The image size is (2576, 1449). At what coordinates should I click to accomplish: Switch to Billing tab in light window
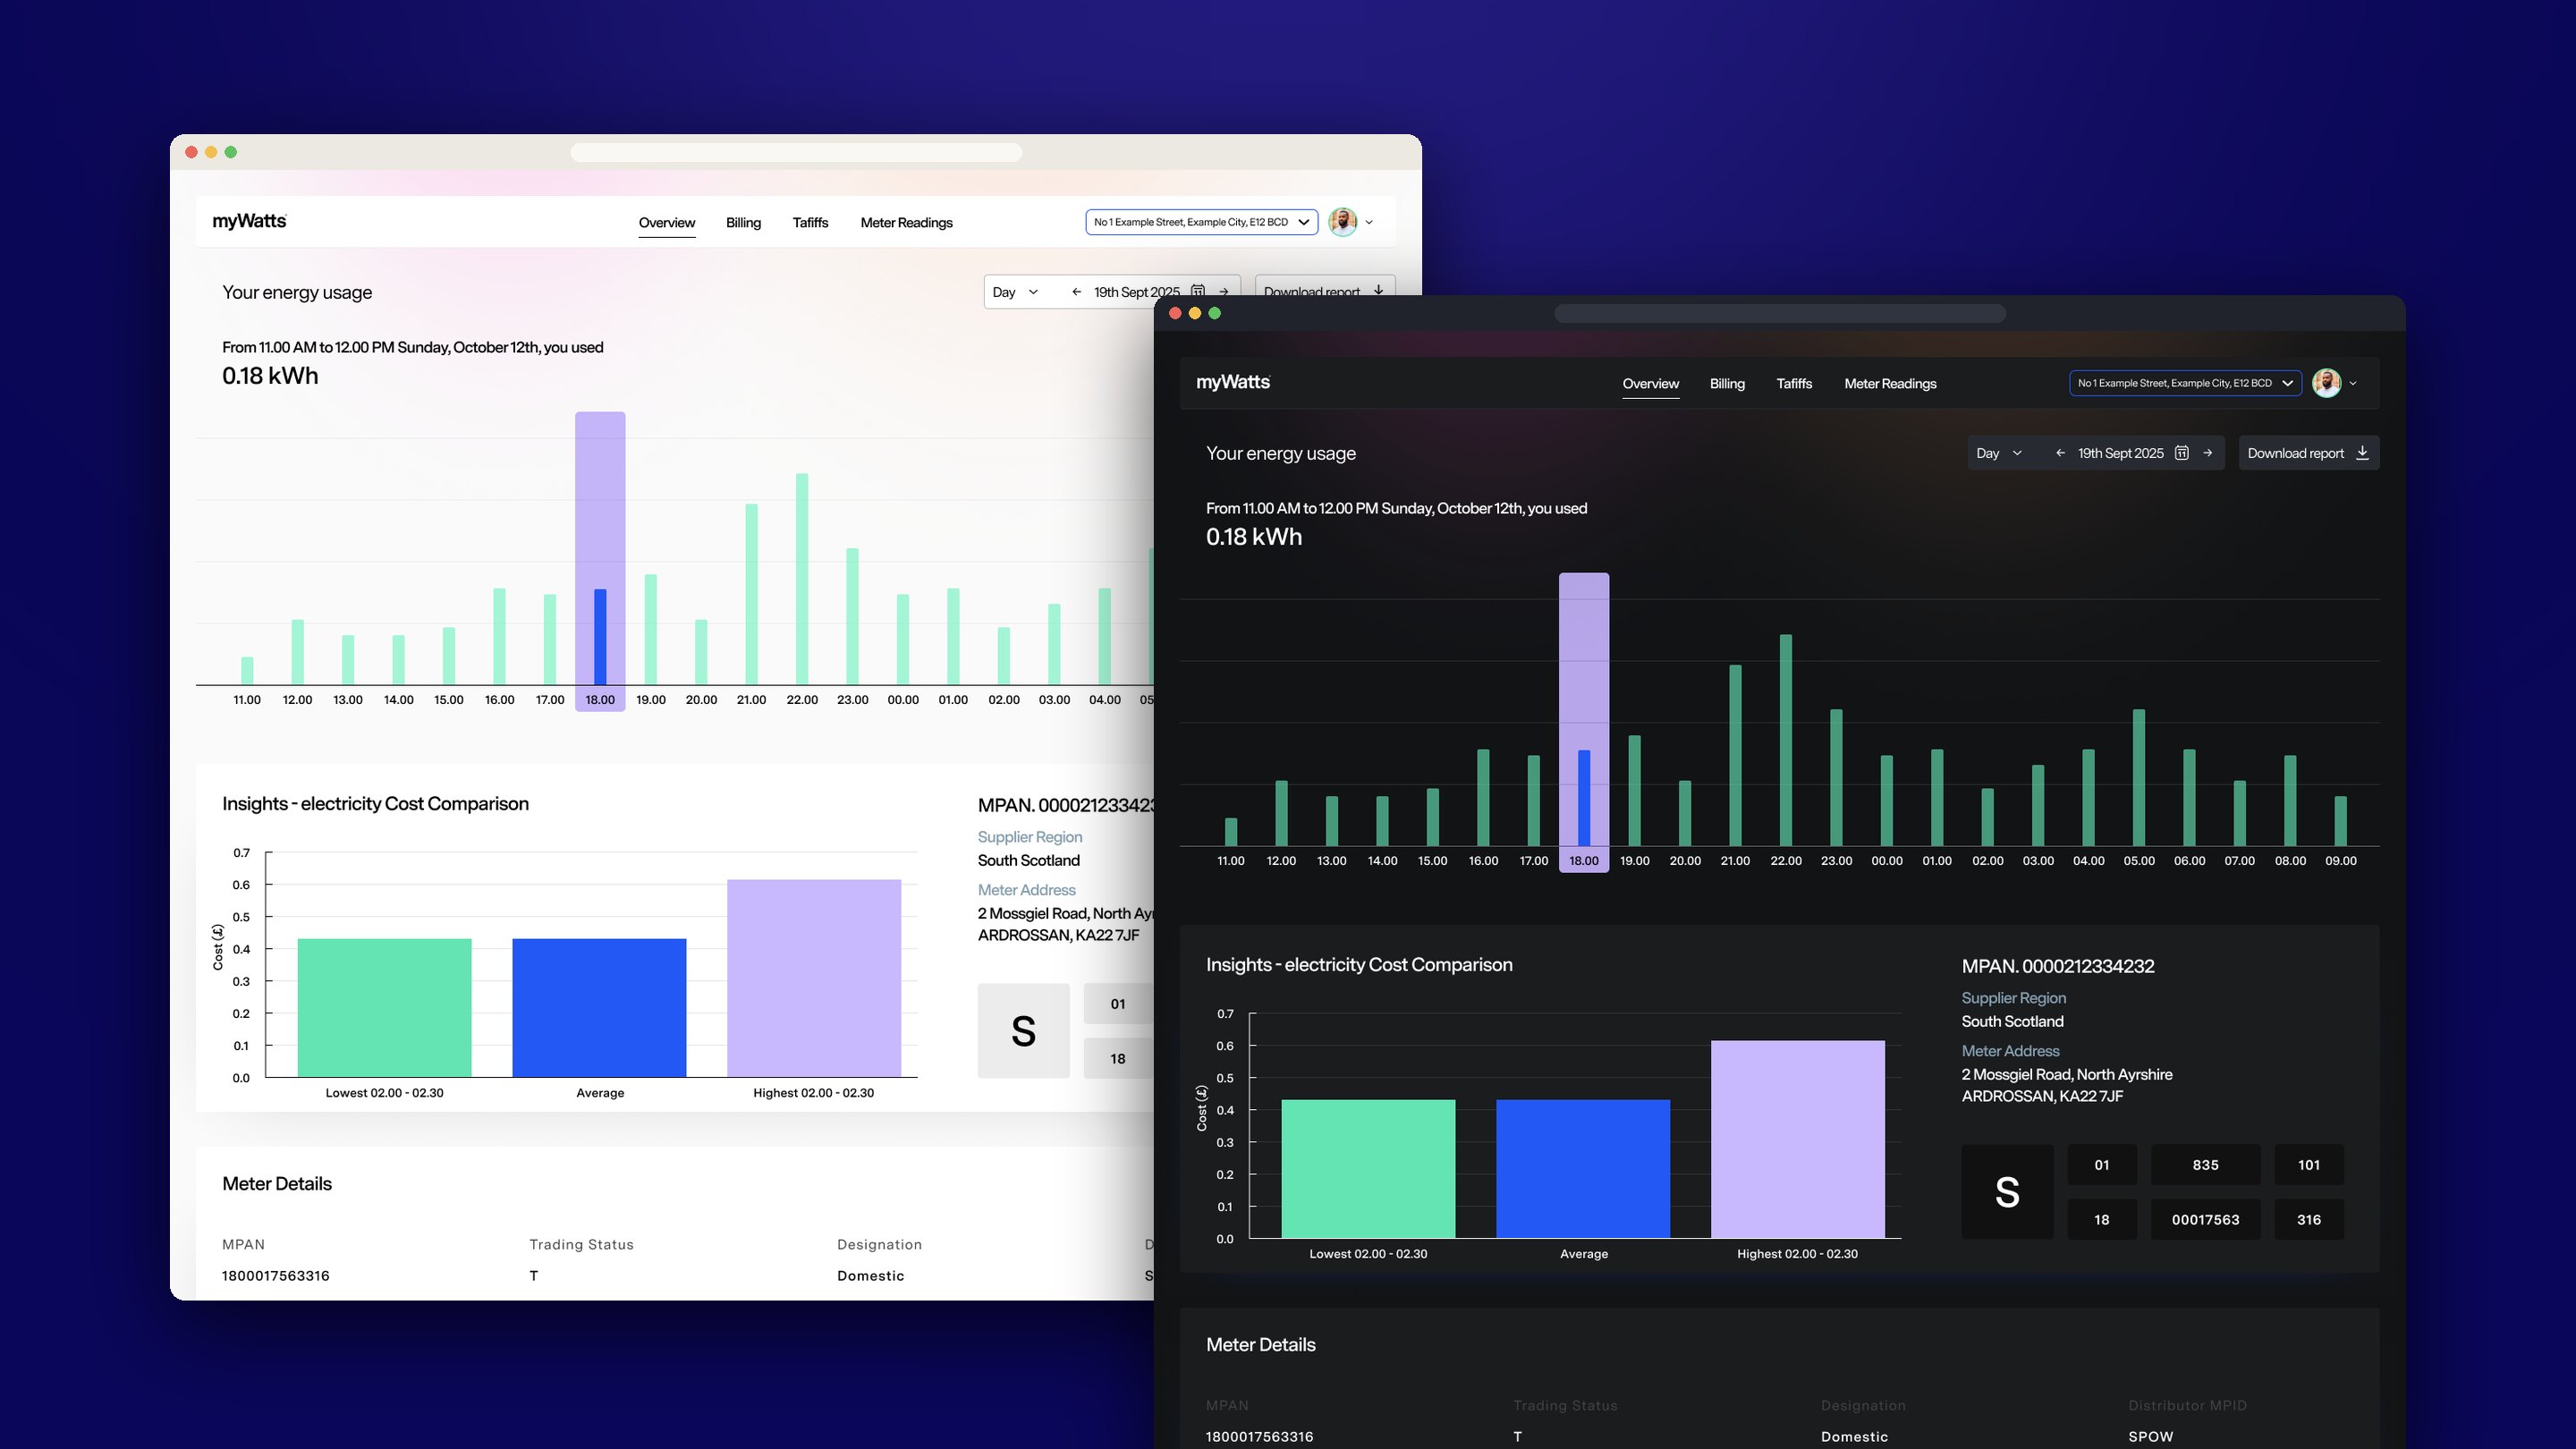pyautogui.click(x=743, y=222)
